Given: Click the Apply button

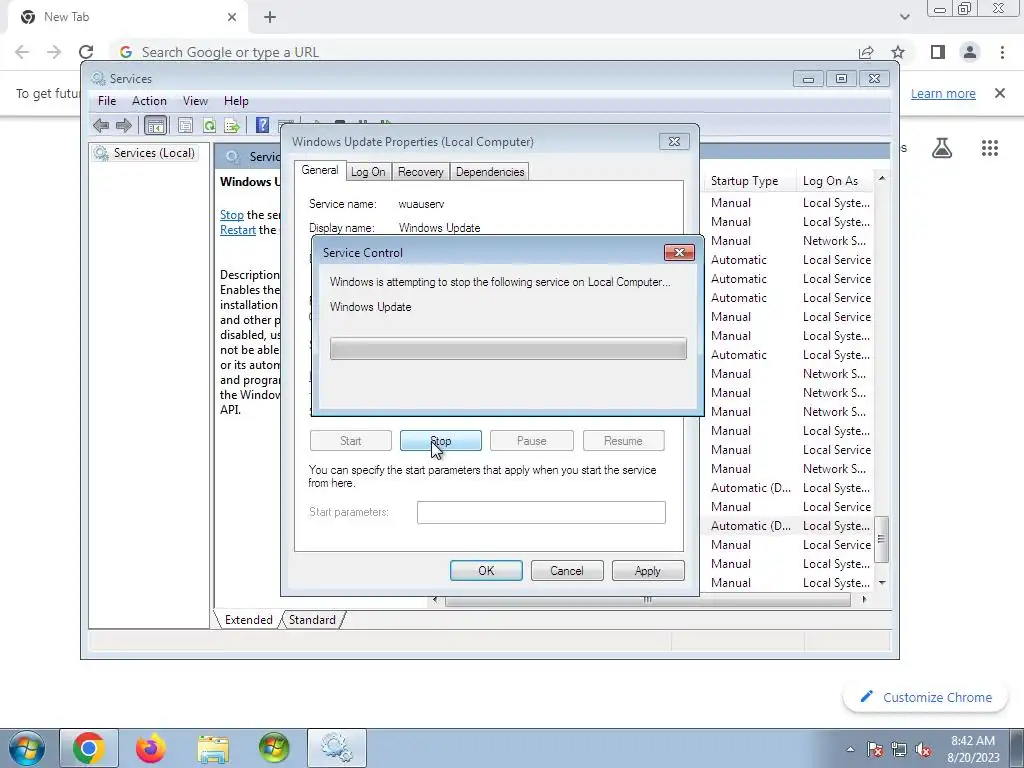Looking at the screenshot, I should pos(648,571).
